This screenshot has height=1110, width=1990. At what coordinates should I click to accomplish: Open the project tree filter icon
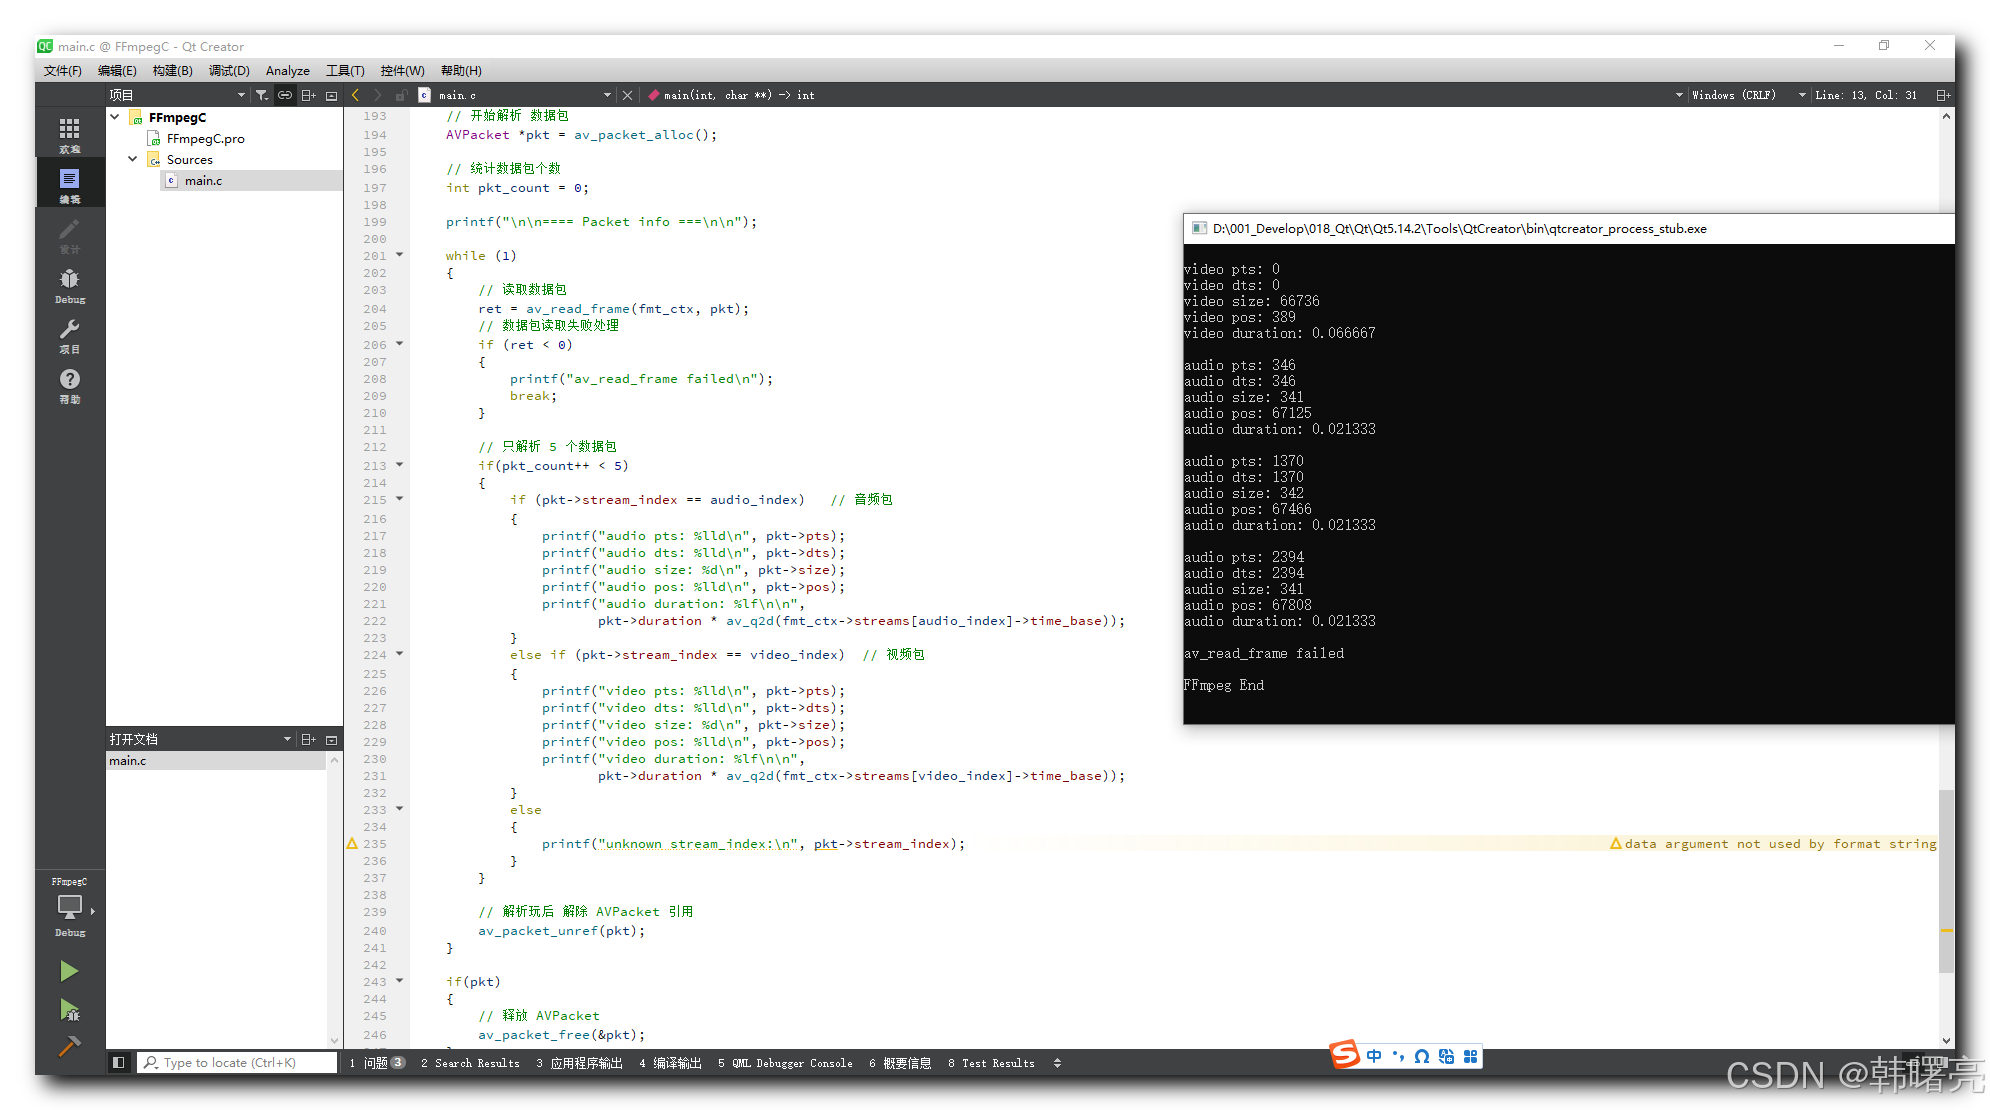(x=261, y=95)
